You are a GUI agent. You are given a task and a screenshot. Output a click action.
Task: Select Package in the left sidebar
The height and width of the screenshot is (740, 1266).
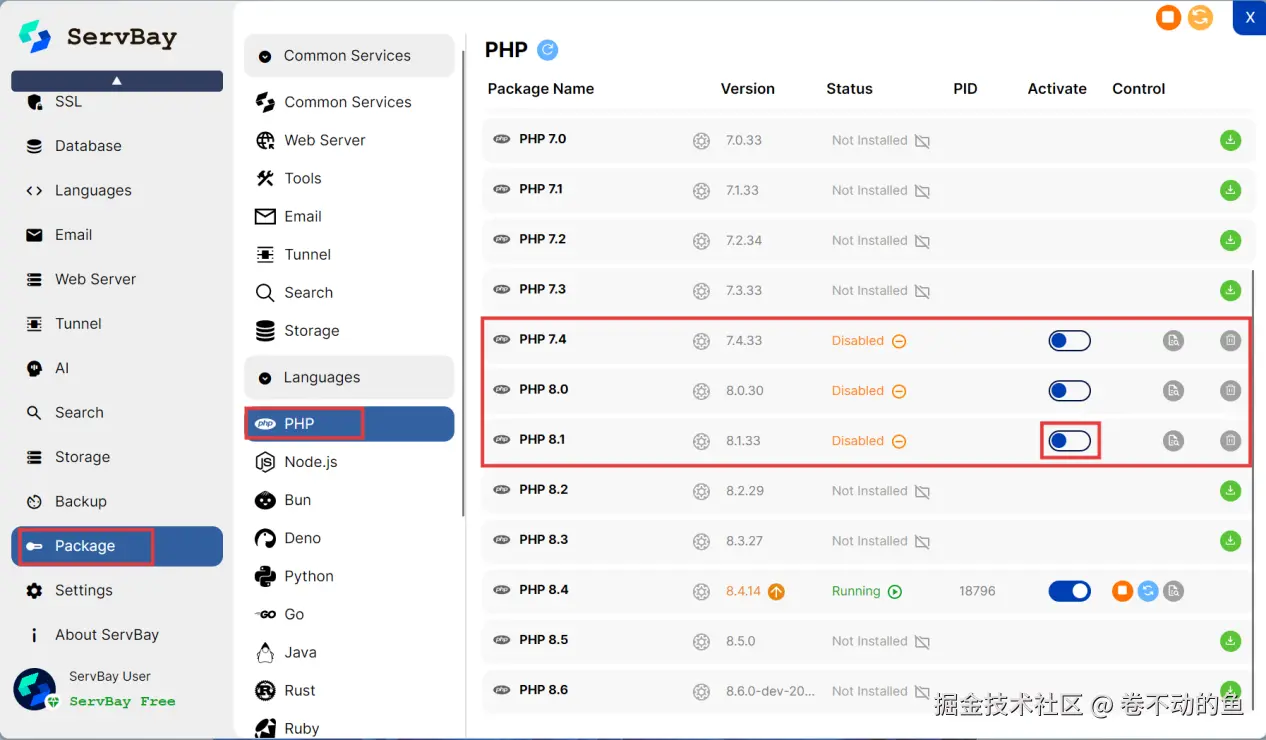pos(117,546)
